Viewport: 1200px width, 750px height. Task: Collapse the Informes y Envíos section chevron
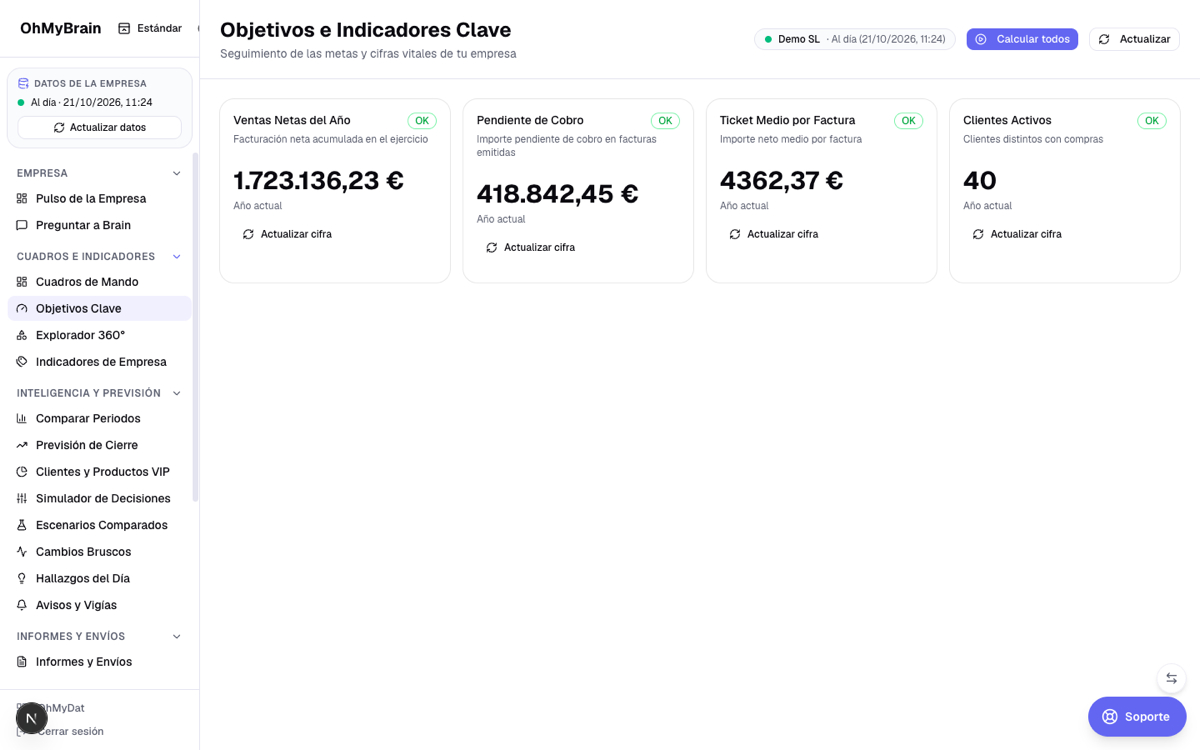point(177,636)
